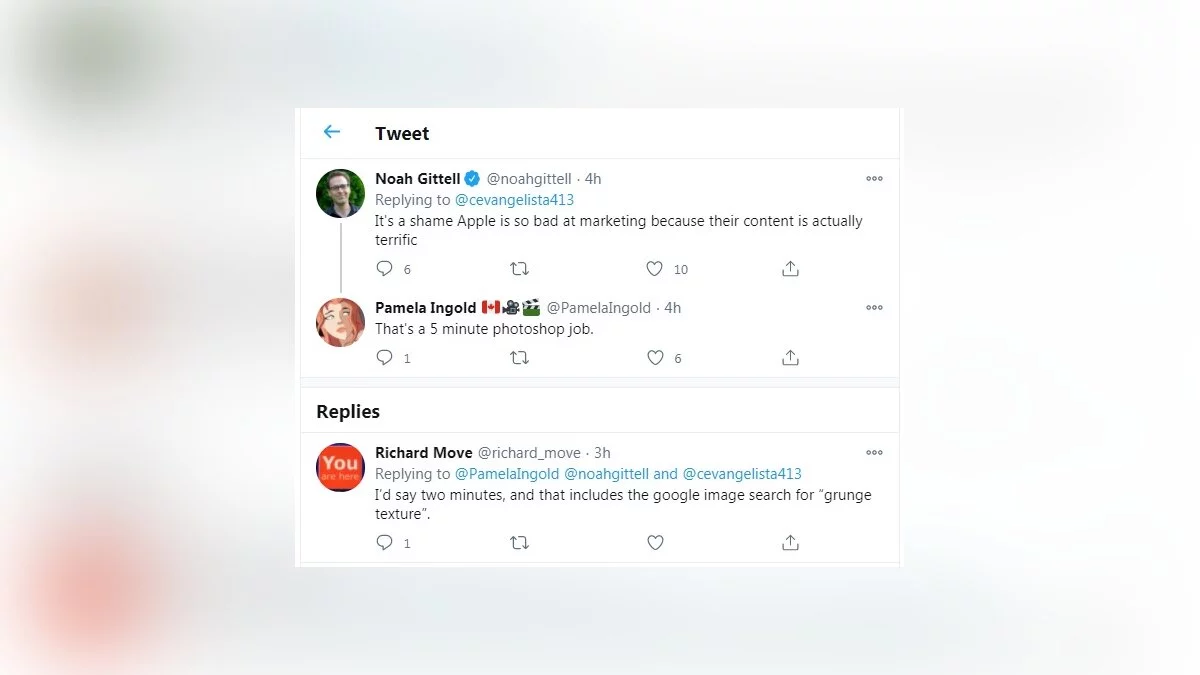Share Pamela Ingold's tweet

click(x=790, y=358)
